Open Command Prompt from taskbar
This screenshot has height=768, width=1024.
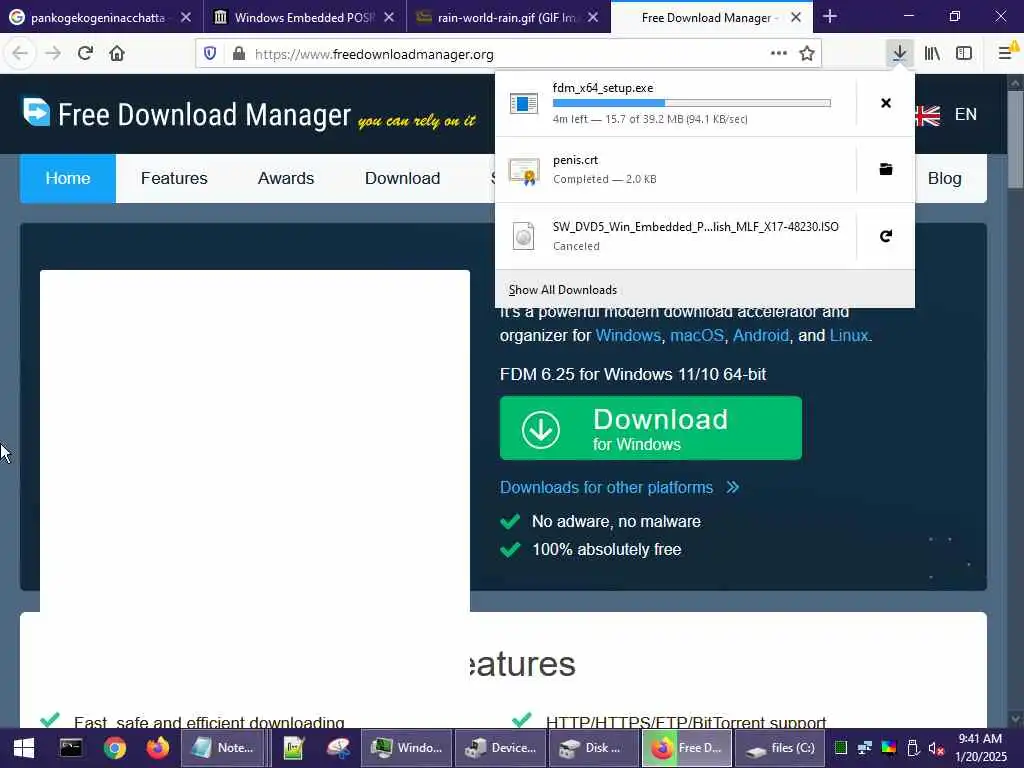pyautogui.click(x=71, y=748)
